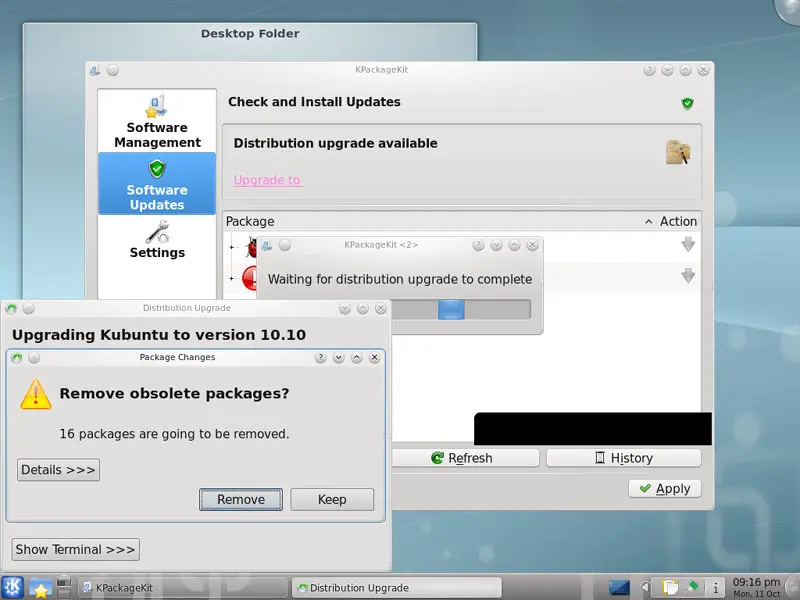
Task: Click the KPackageKit window menu icon
Action: click(x=94, y=71)
